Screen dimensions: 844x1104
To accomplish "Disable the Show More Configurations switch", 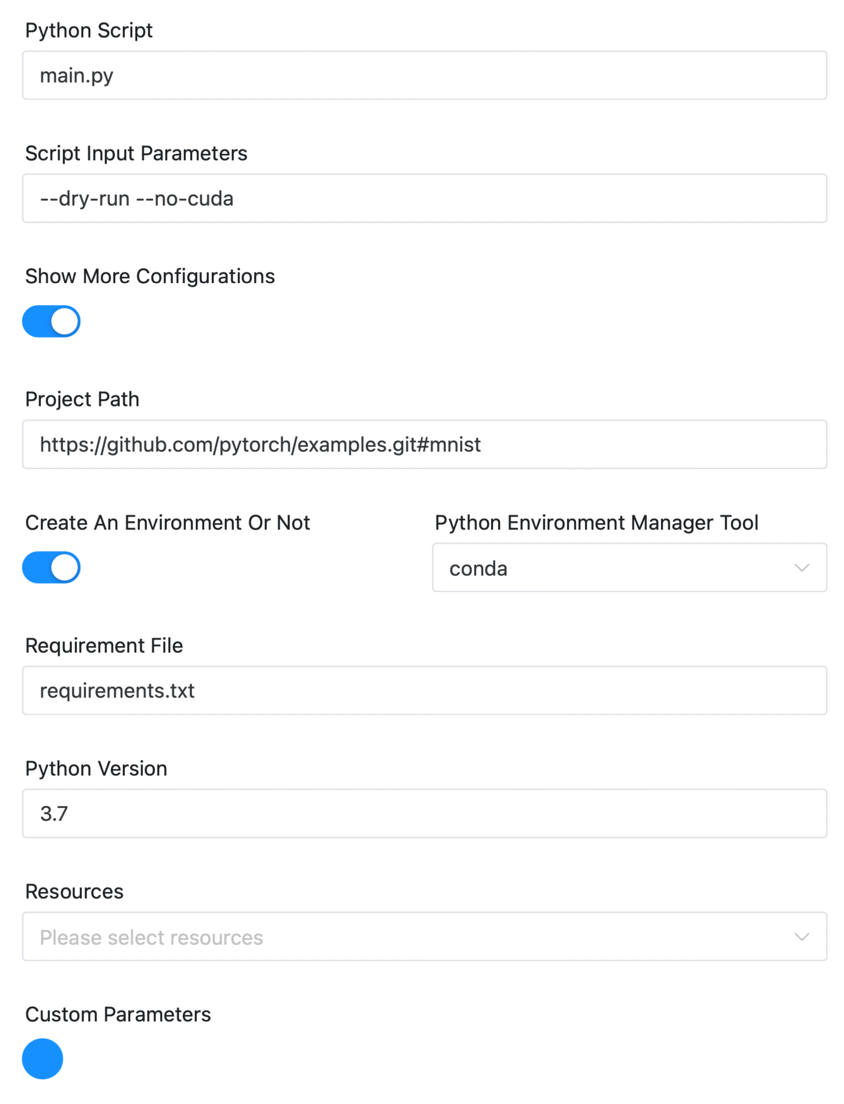I will click(x=51, y=322).
